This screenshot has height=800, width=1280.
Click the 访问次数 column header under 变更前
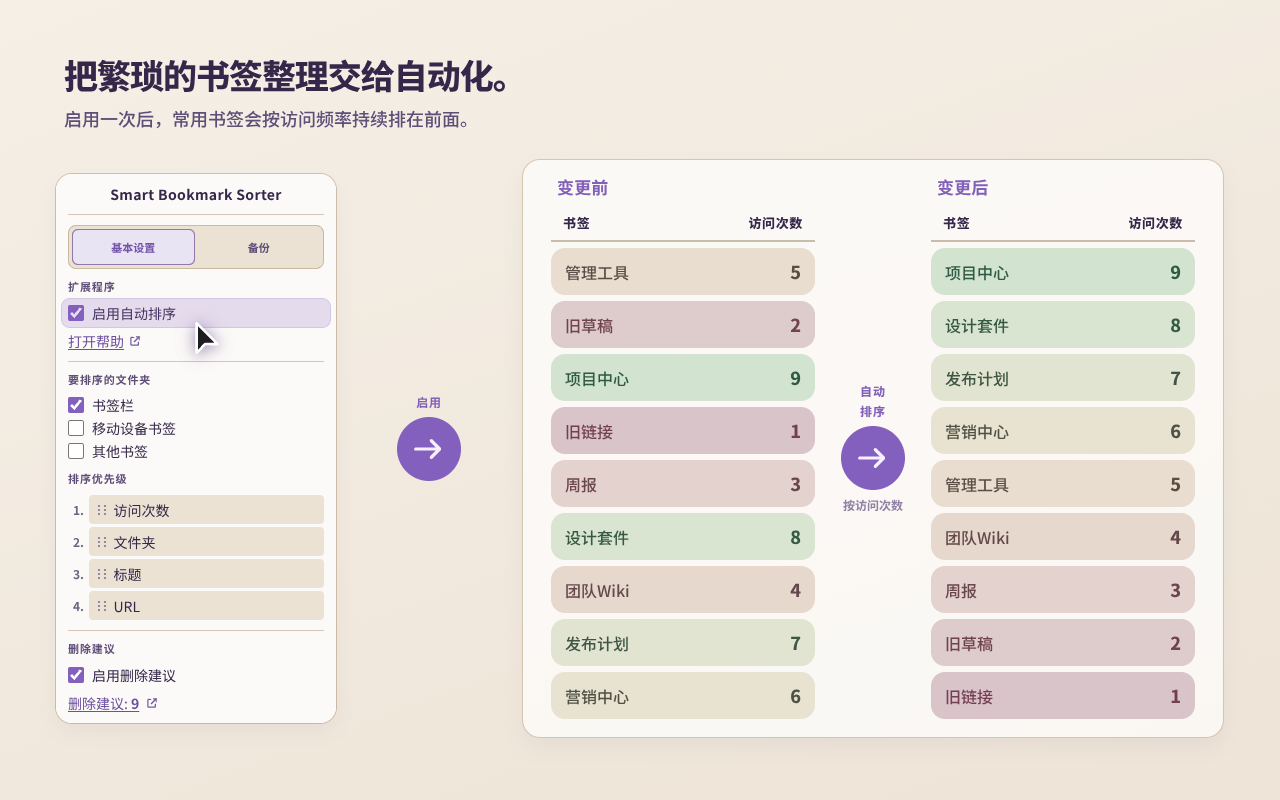775,223
